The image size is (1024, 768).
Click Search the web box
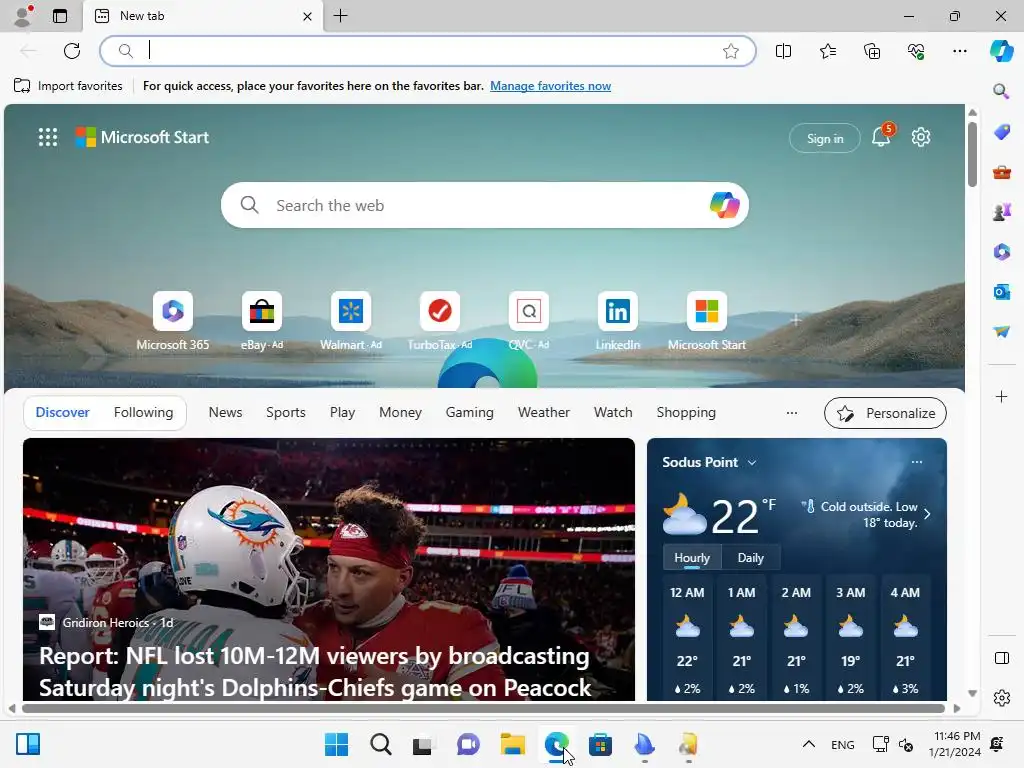(x=485, y=205)
